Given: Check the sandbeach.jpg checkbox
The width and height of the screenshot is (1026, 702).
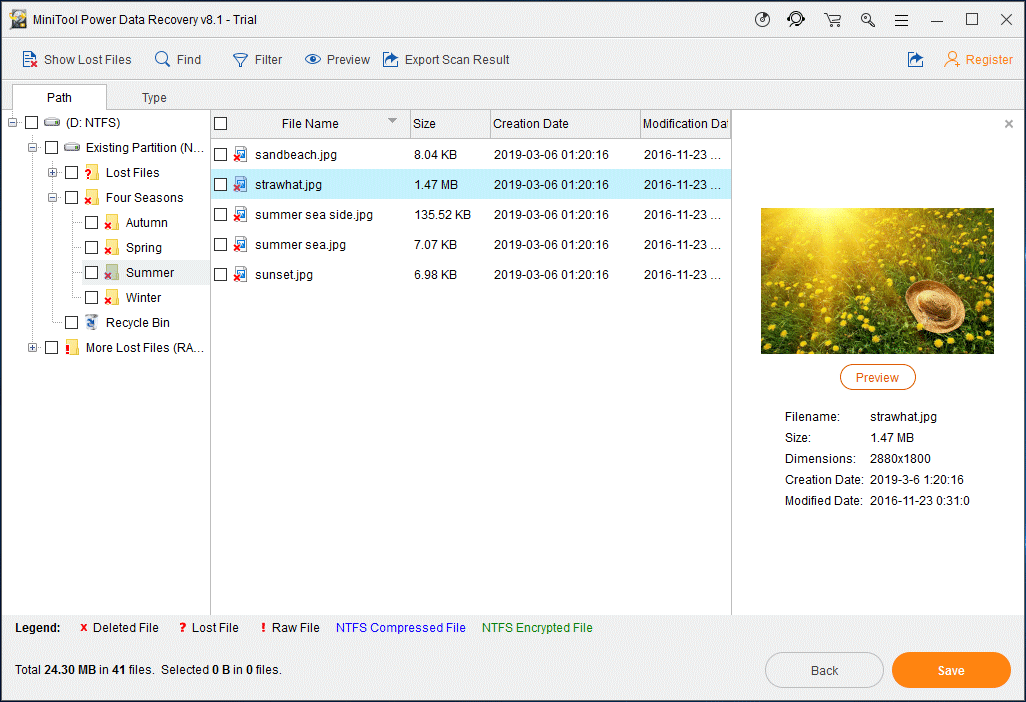Looking at the screenshot, I should click(221, 154).
